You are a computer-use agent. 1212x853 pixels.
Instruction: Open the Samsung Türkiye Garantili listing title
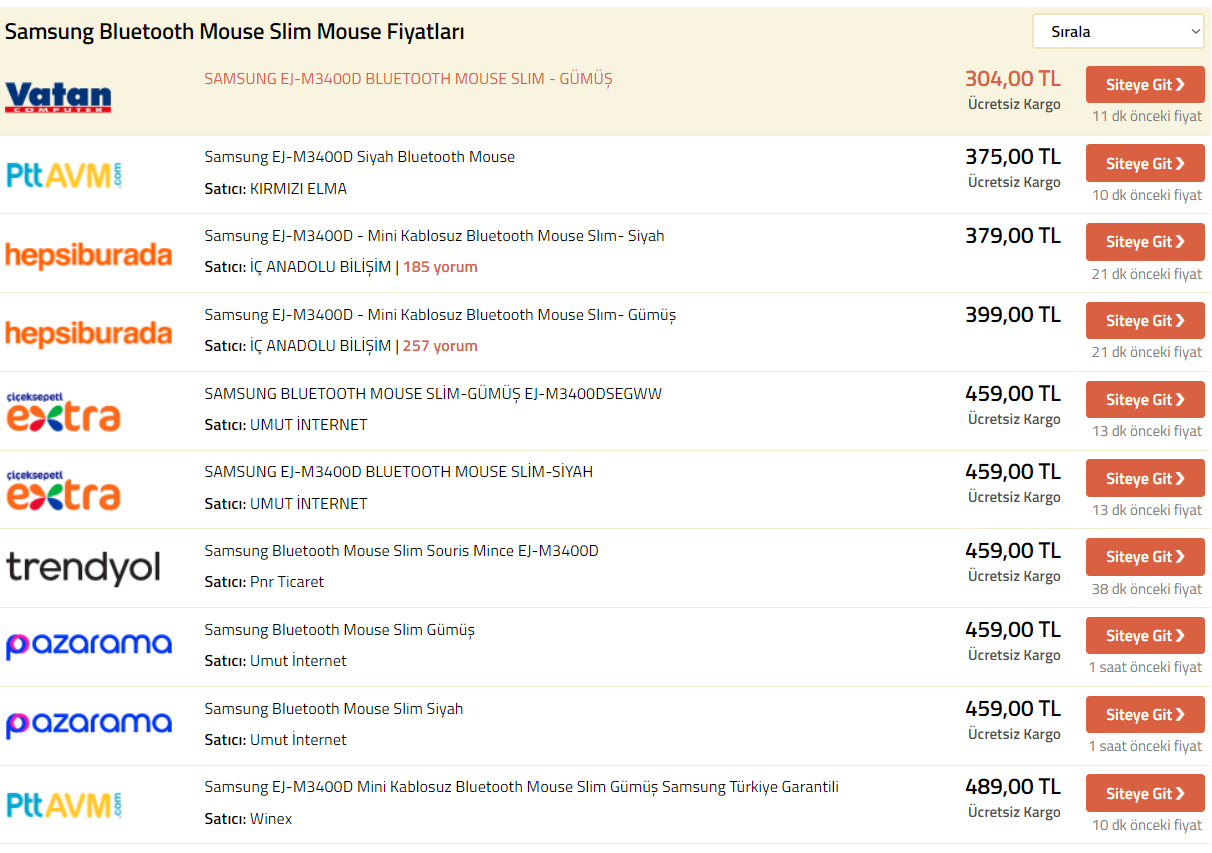click(x=521, y=787)
